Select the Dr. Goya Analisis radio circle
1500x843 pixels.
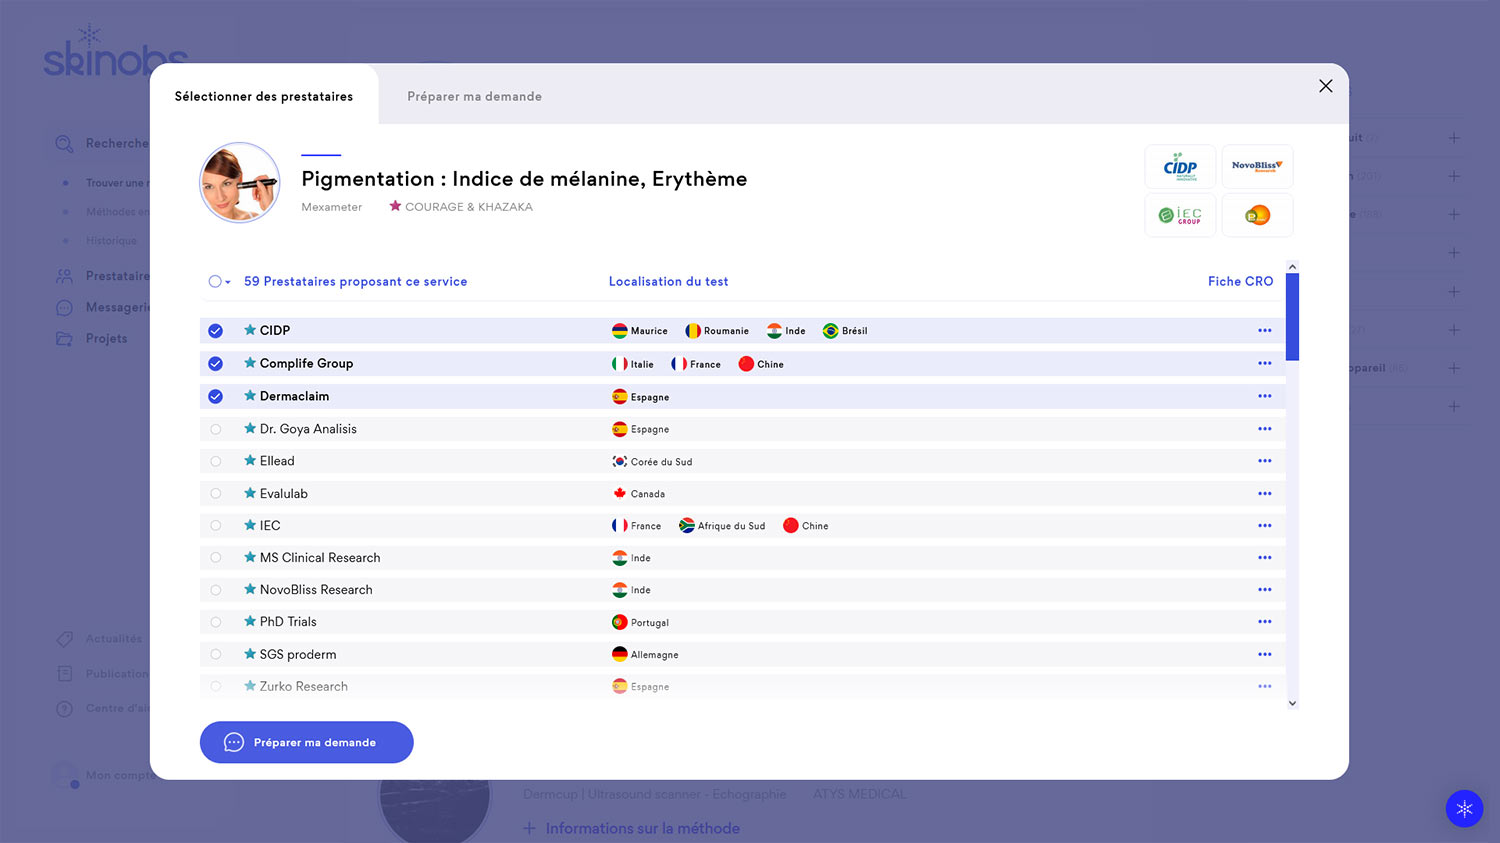(215, 429)
